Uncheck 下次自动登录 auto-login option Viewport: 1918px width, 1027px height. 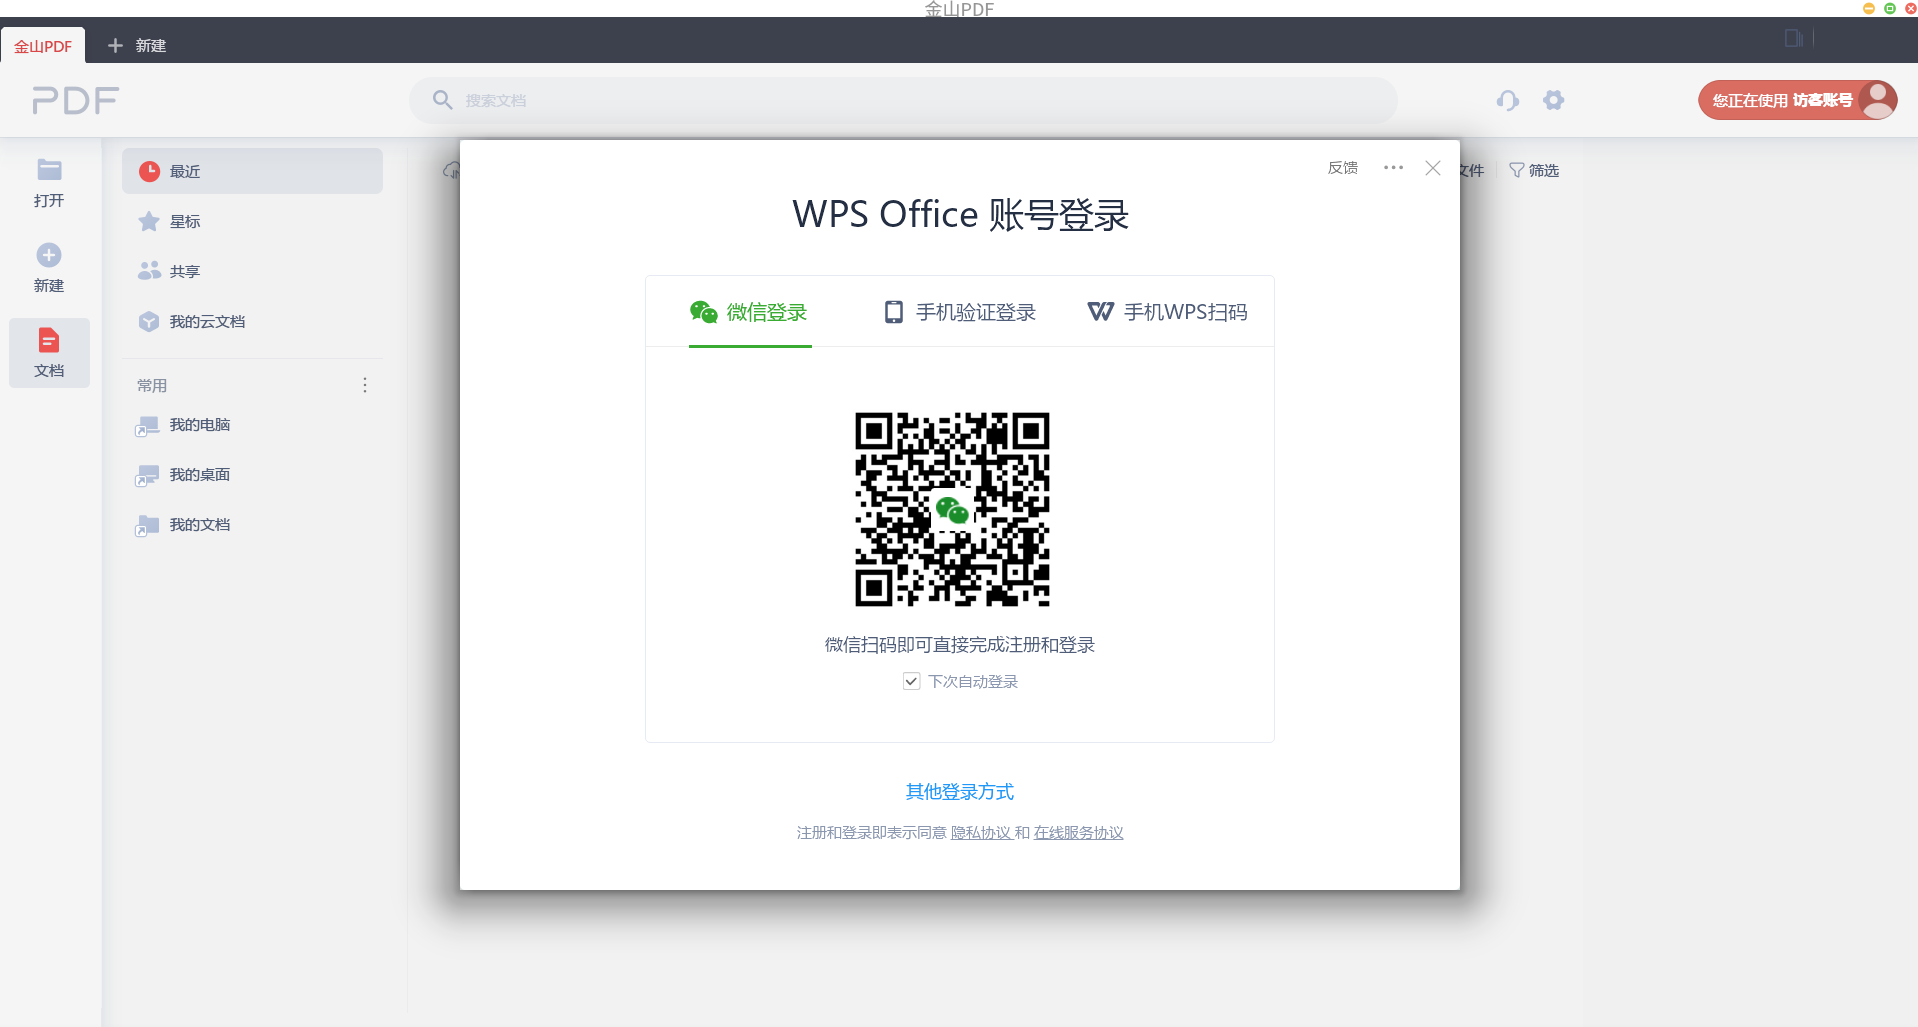pos(911,681)
